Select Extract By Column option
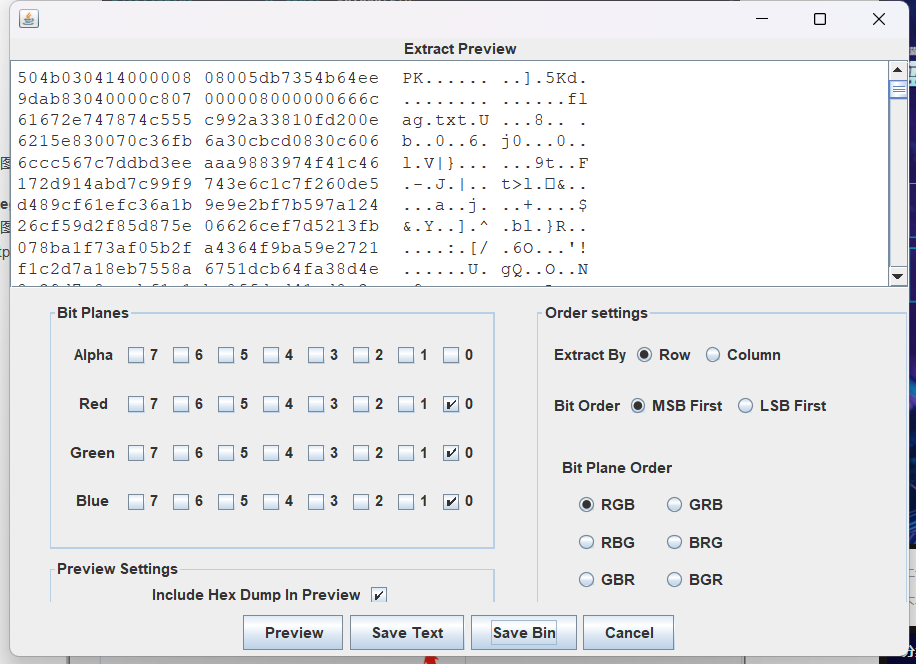 [x=713, y=355]
